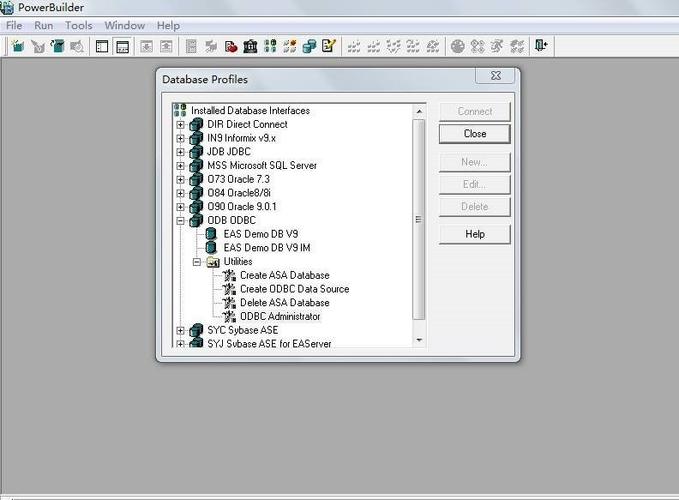Click the Close button in dialog
679x500 pixels.
[475, 134]
